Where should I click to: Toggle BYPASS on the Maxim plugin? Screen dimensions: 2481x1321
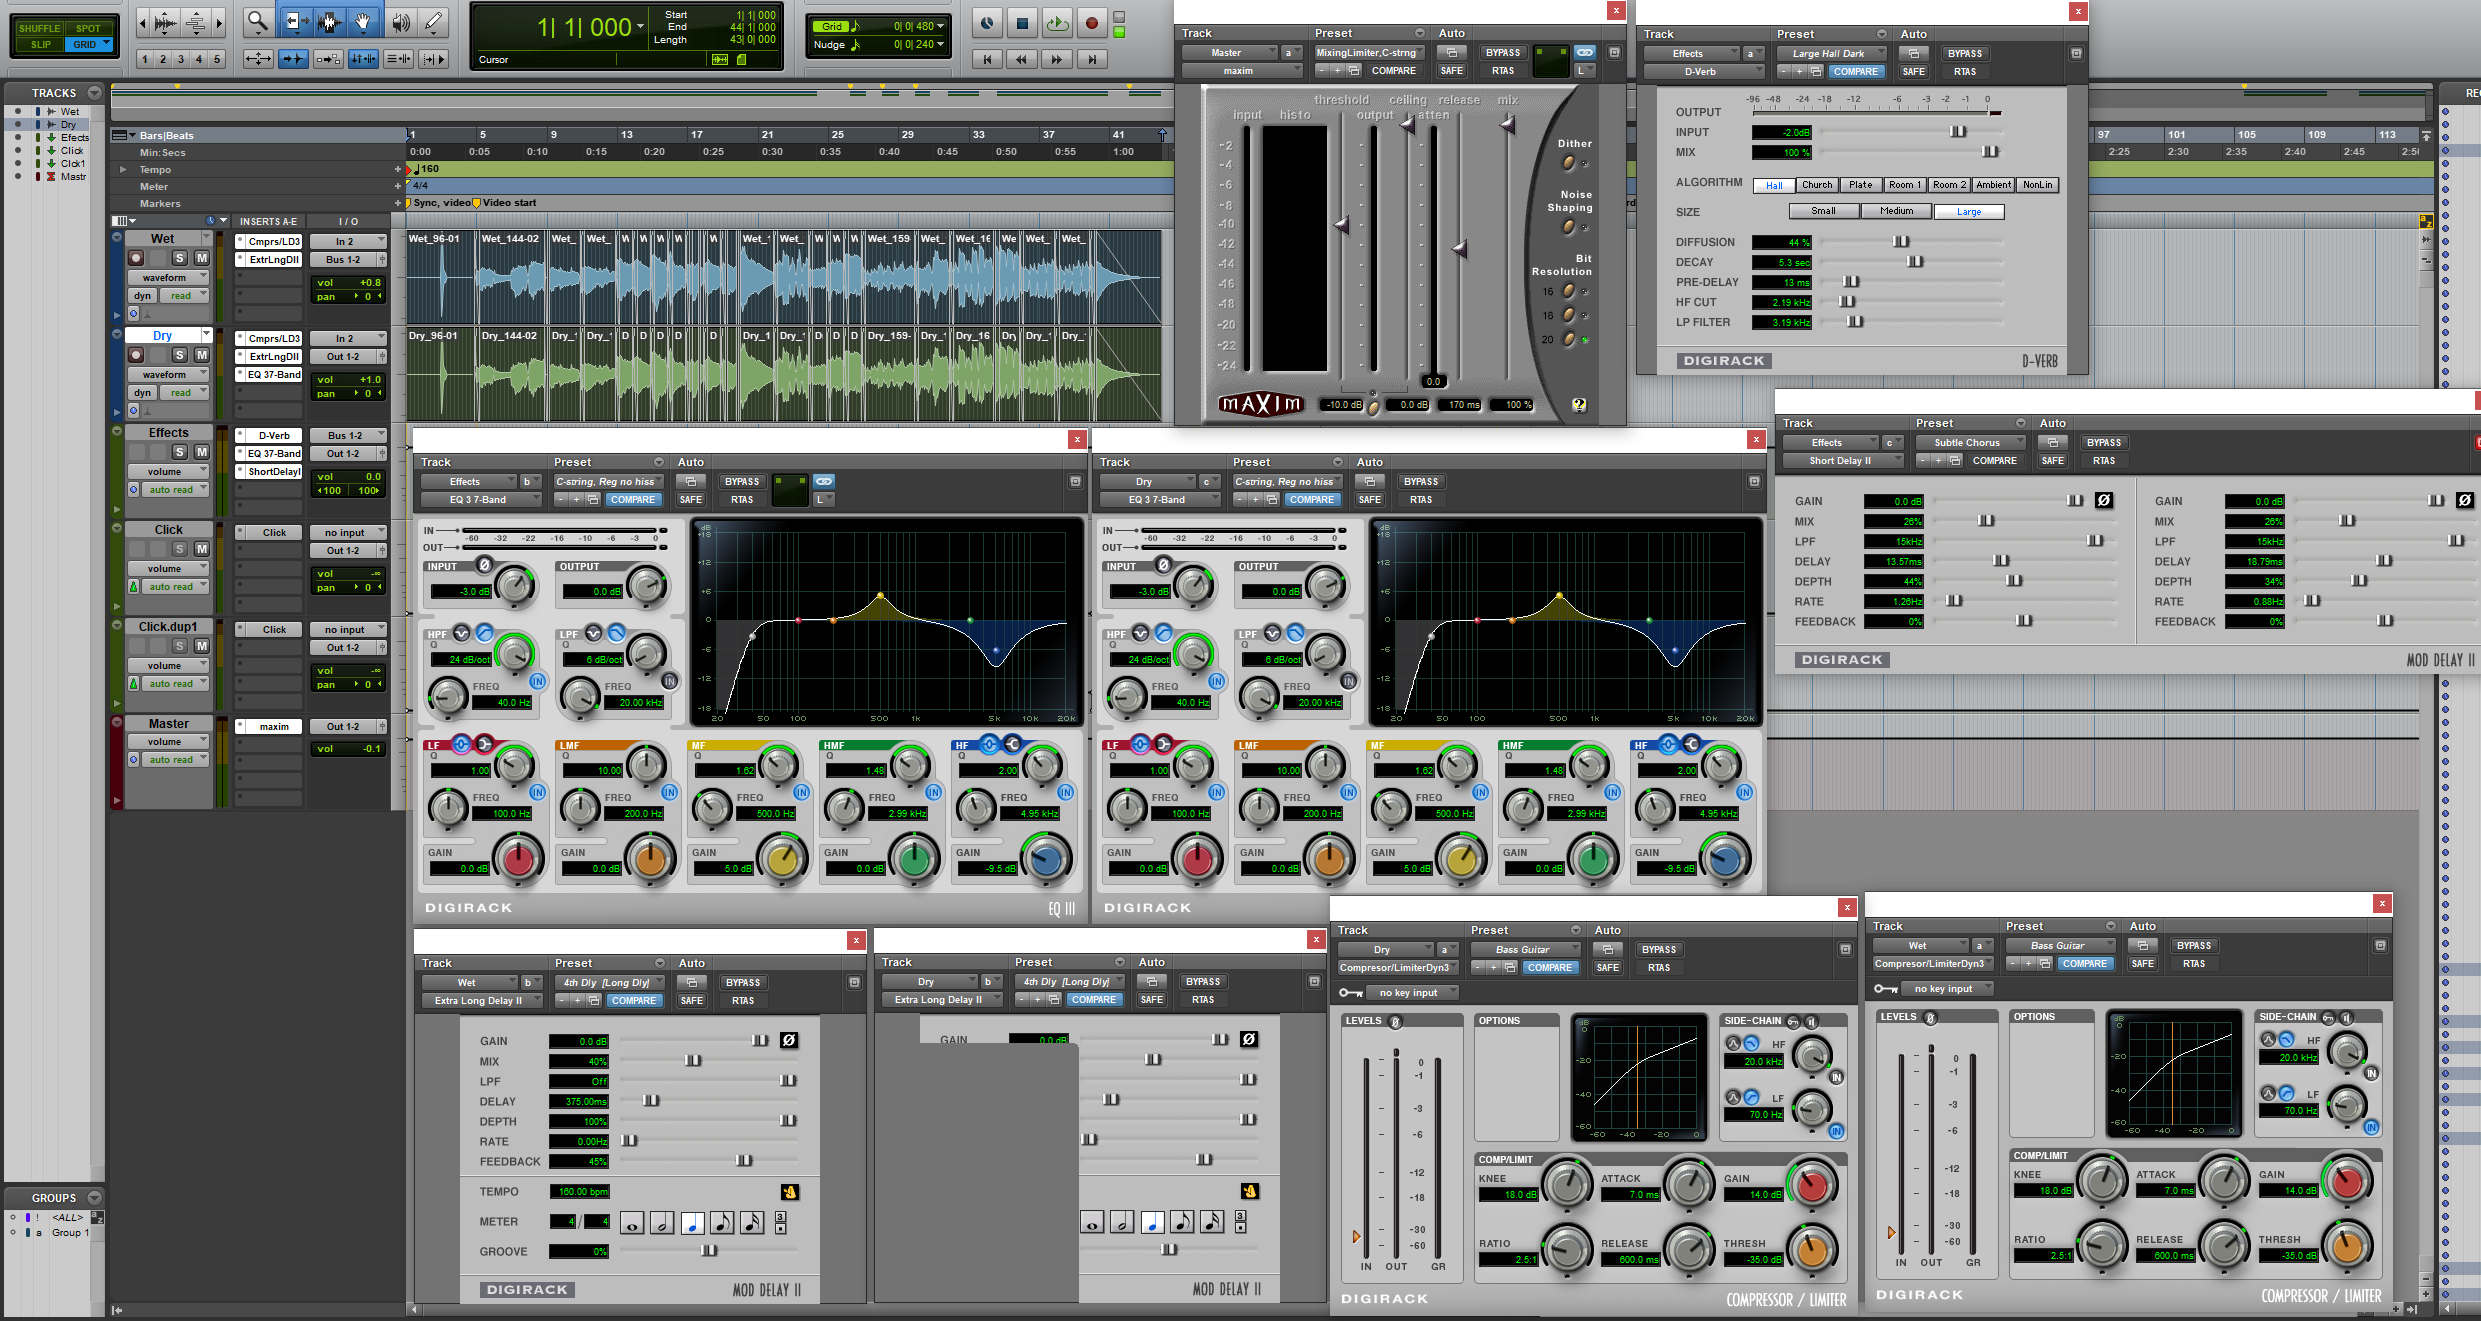(1503, 53)
